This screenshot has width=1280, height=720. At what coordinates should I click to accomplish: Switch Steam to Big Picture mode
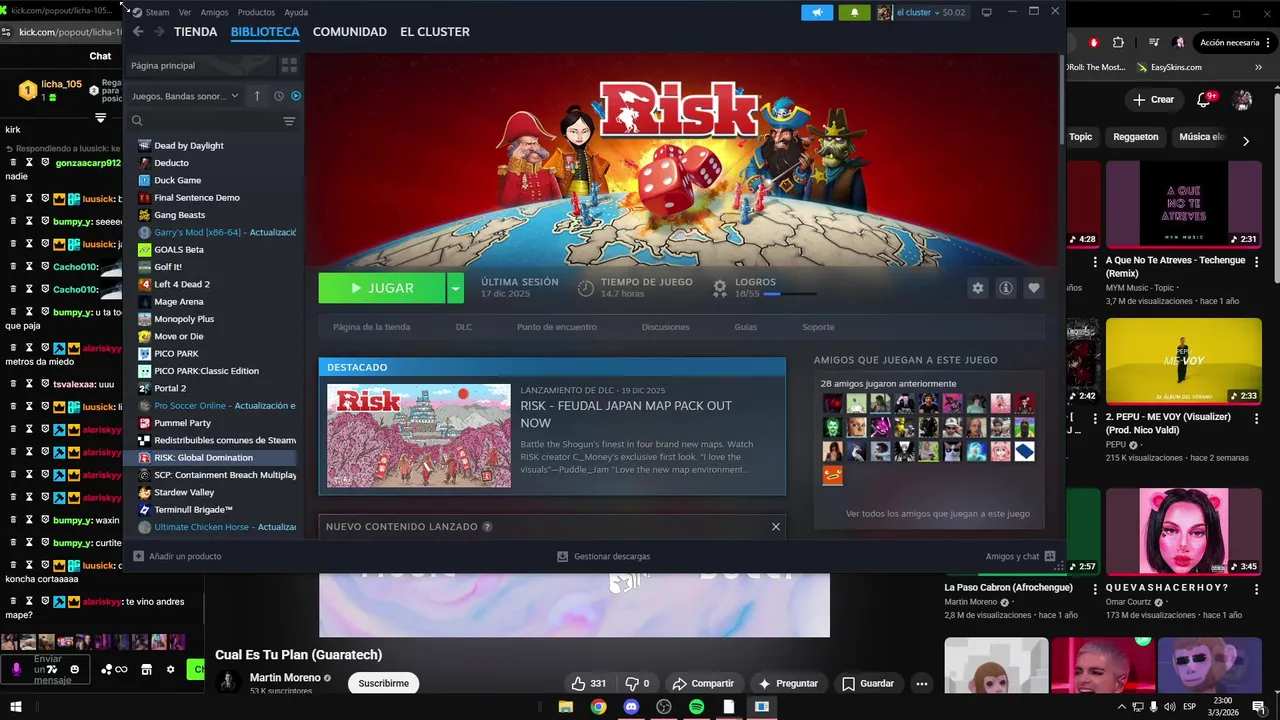click(986, 12)
